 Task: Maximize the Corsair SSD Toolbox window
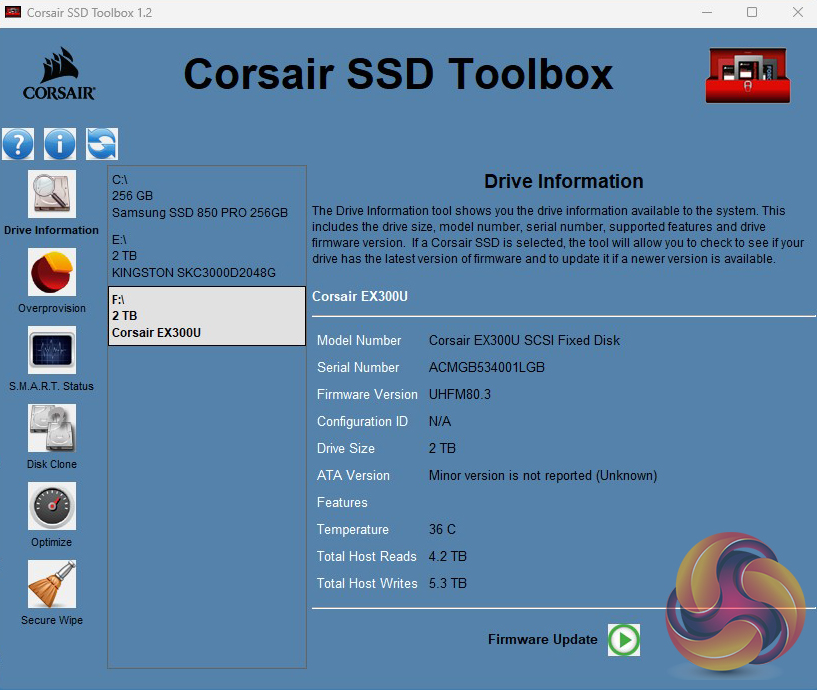tap(751, 13)
